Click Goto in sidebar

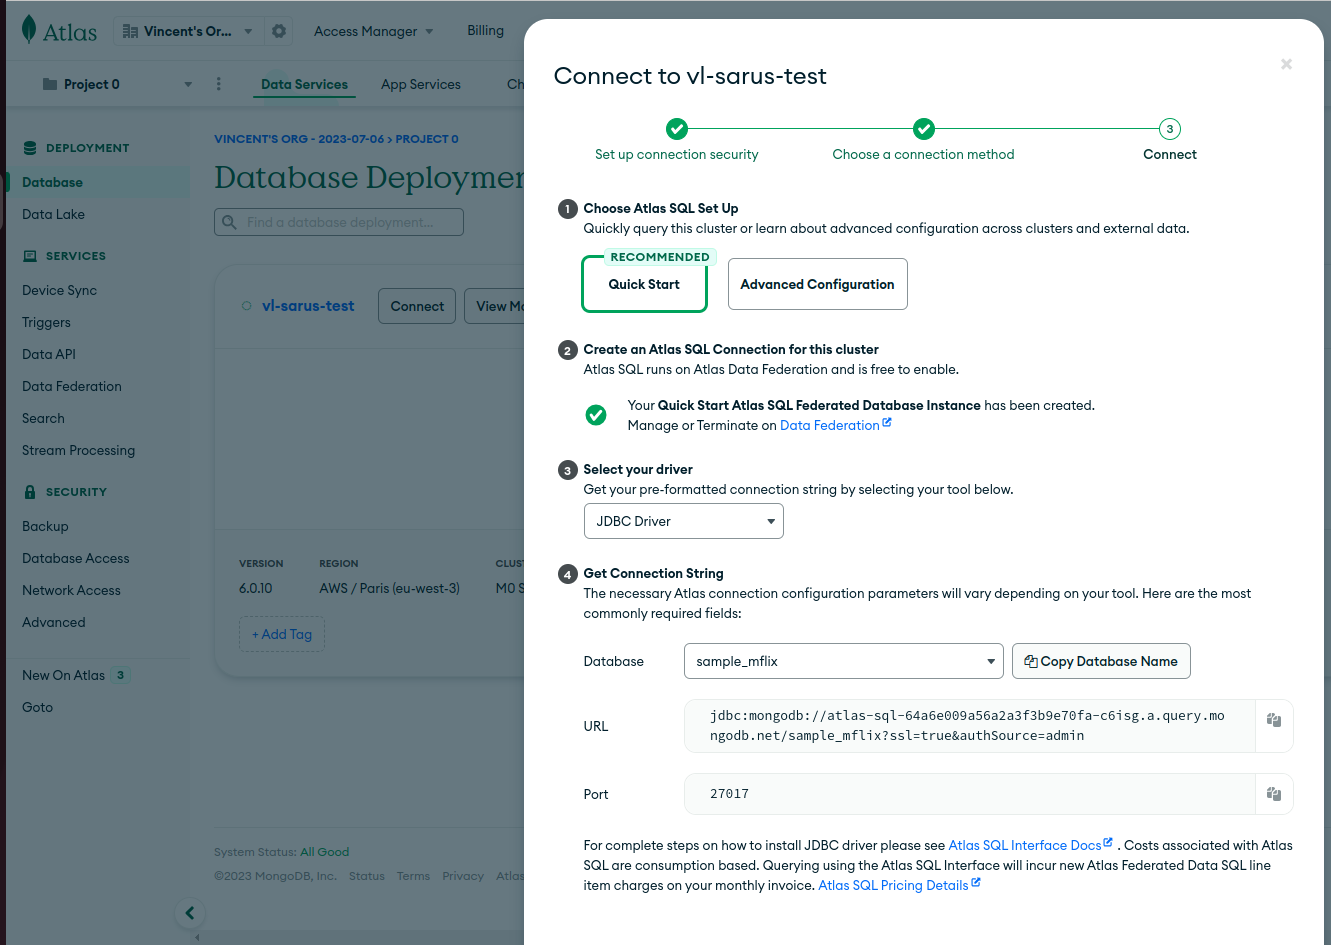coord(37,707)
